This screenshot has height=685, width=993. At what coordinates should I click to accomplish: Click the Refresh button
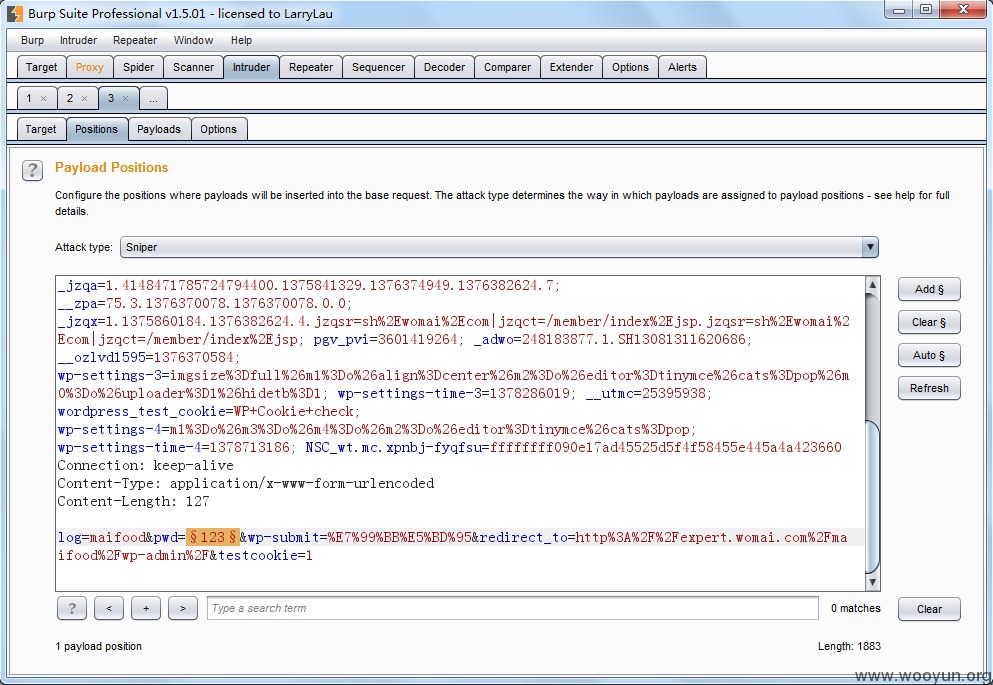click(929, 388)
